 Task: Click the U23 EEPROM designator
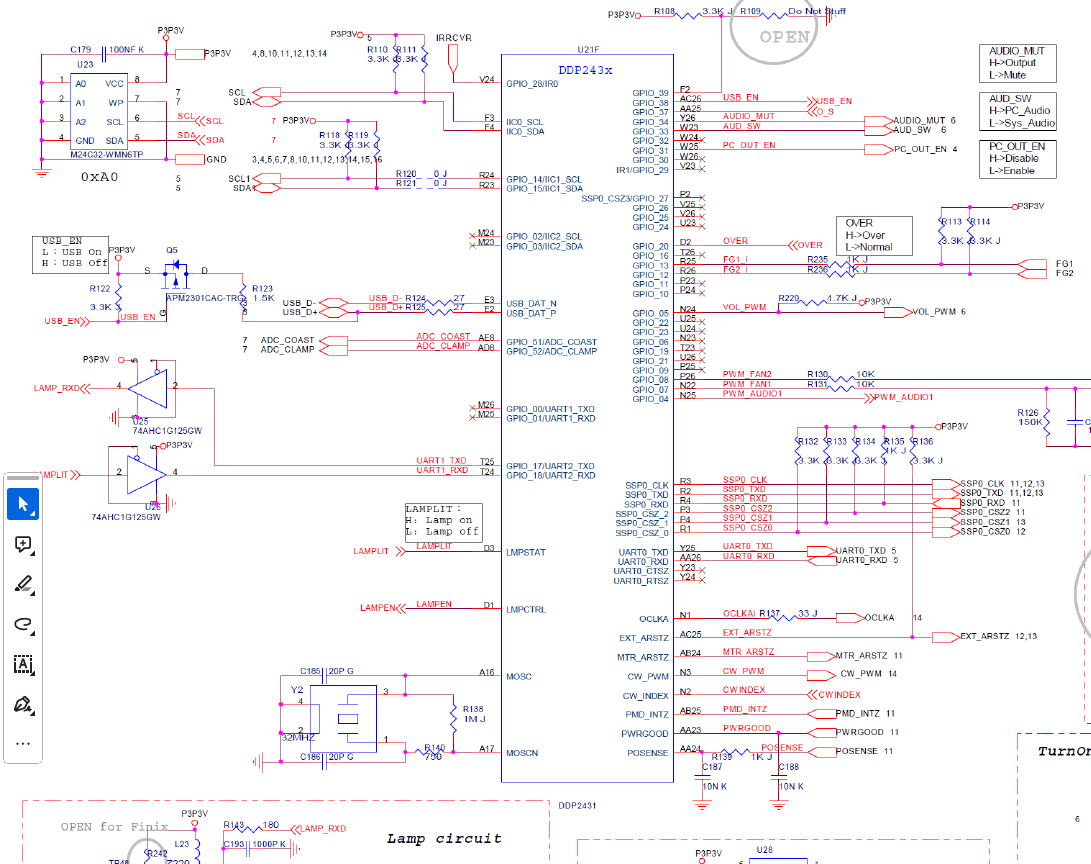pyautogui.click(x=85, y=64)
